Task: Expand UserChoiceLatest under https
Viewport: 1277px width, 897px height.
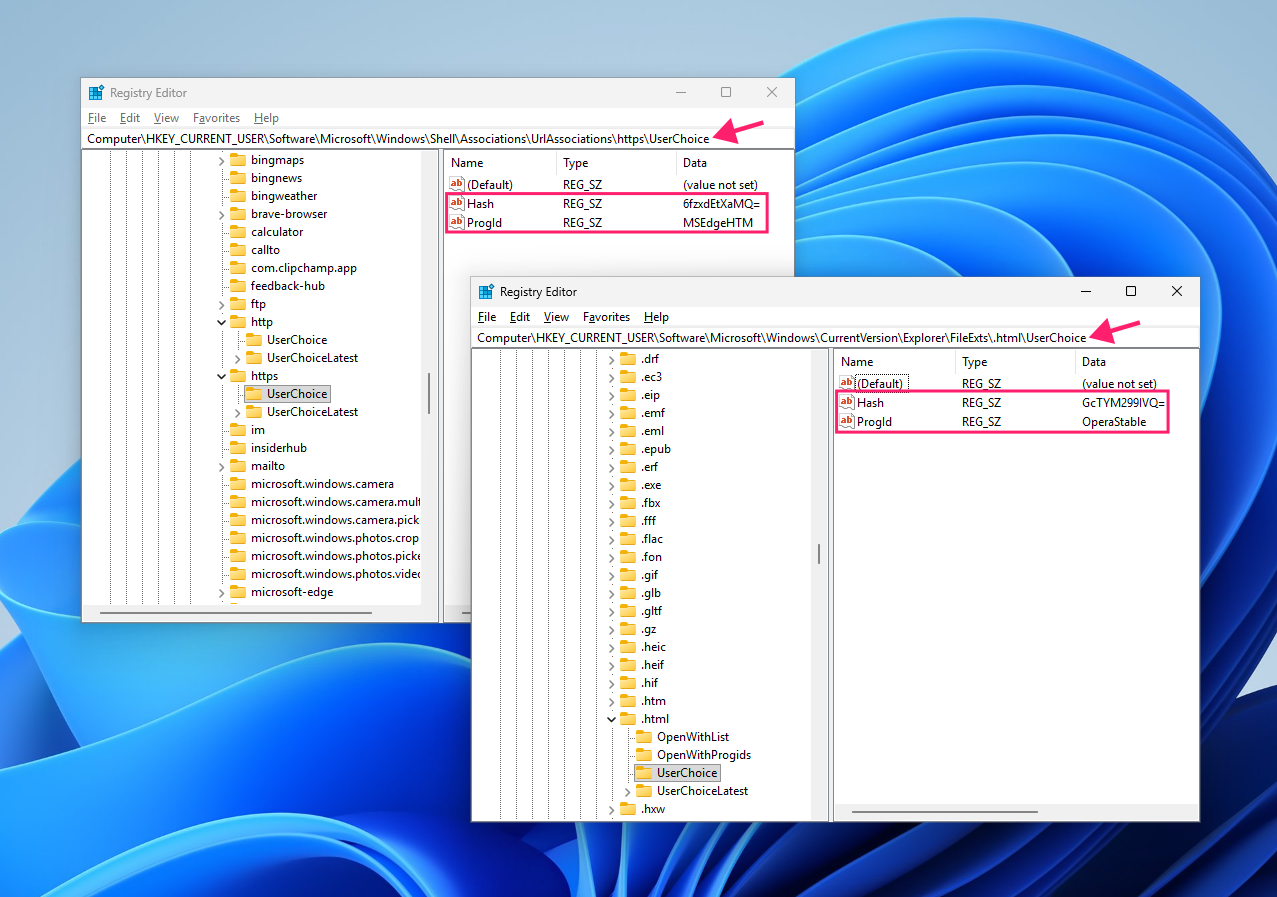Action: [x=237, y=412]
